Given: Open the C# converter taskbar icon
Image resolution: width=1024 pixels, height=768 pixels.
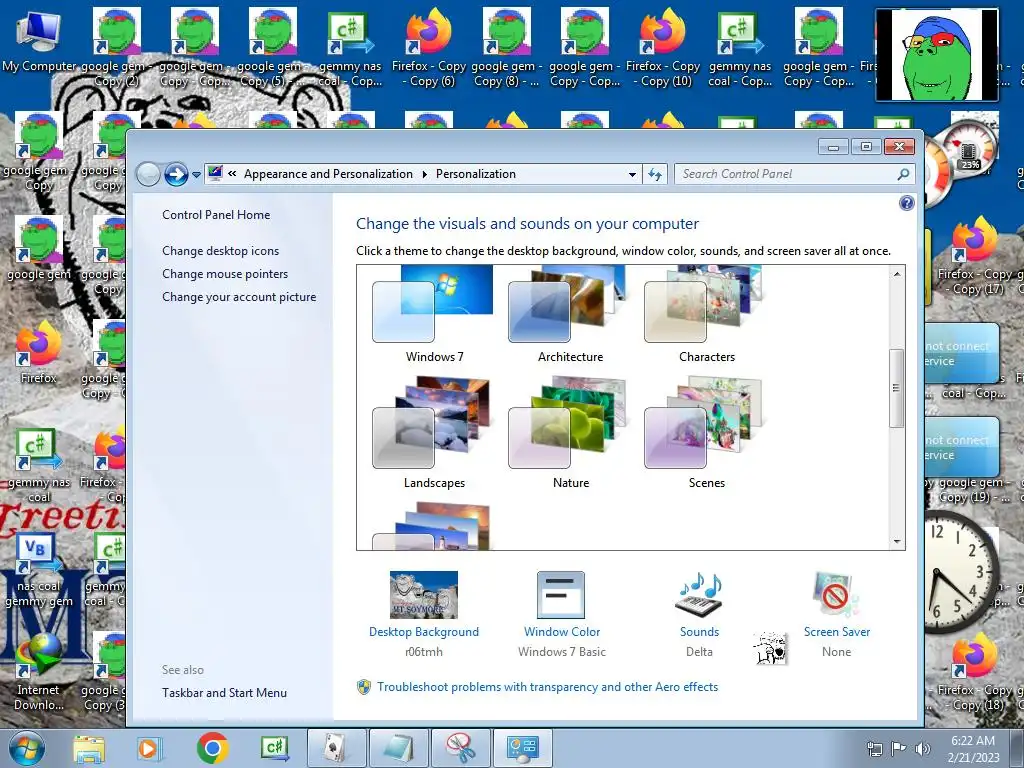Looking at the screenshot, I should (x=274, y=748).
